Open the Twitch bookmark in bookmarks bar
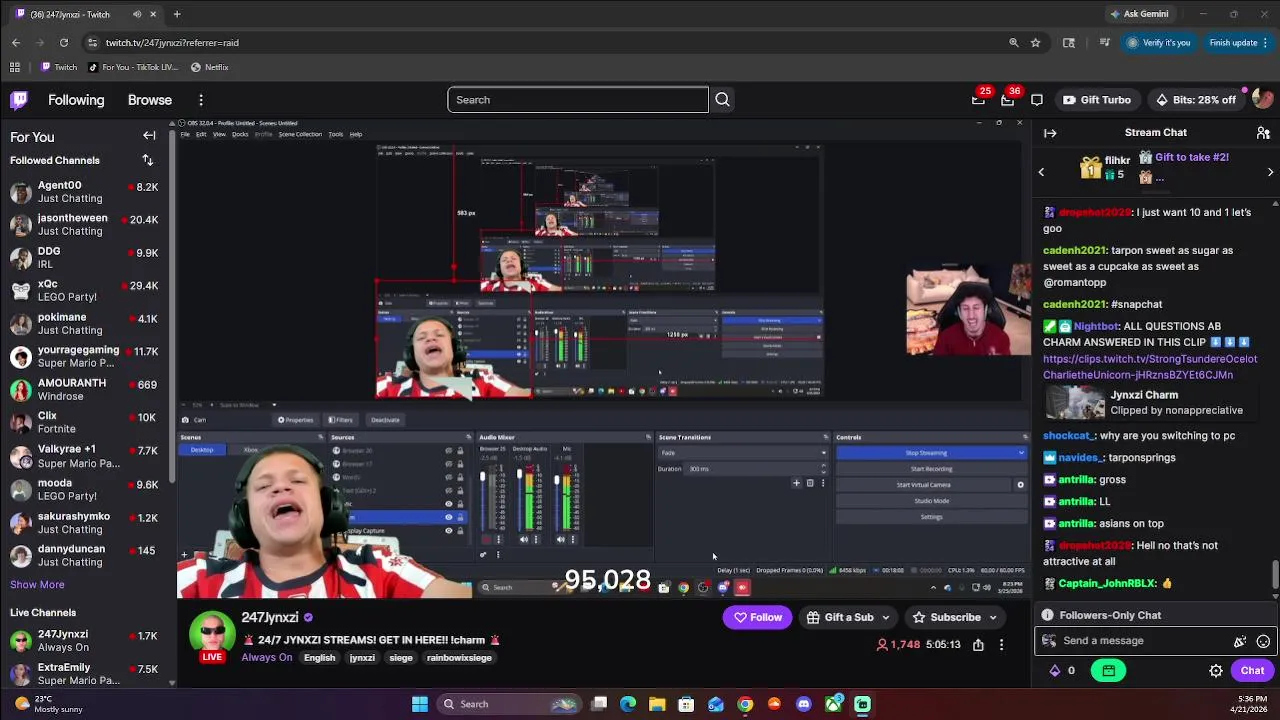Screen dimensions: 1280x720 pos(59,67)
